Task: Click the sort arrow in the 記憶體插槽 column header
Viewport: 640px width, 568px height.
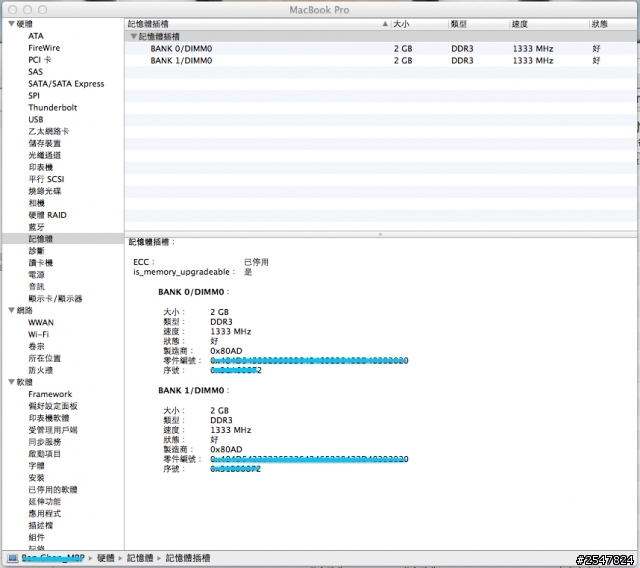Action: (384, 24)
